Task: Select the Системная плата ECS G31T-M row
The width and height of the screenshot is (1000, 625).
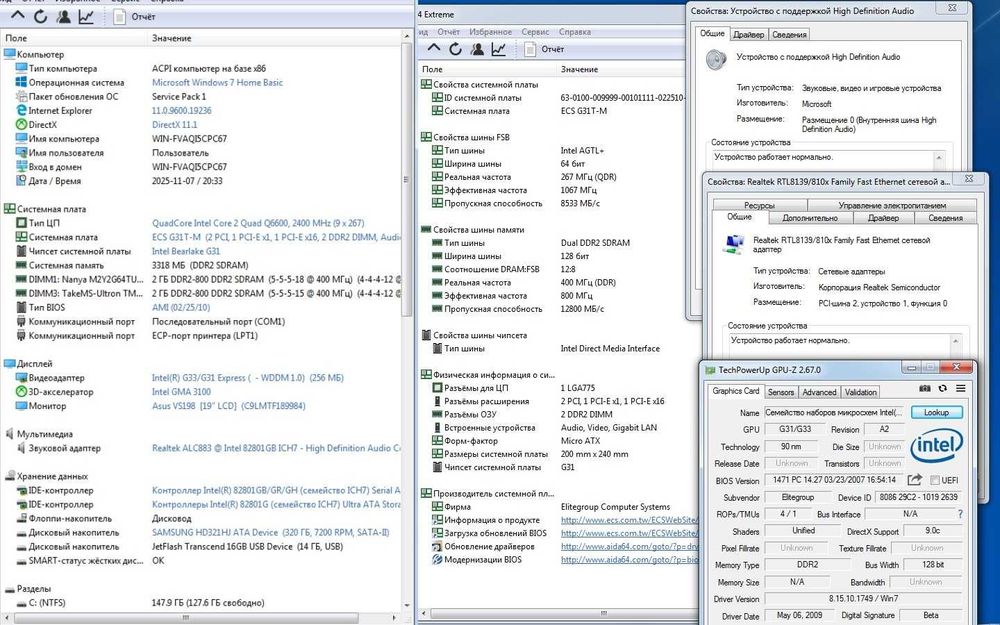Action: [x=203, y=237]
